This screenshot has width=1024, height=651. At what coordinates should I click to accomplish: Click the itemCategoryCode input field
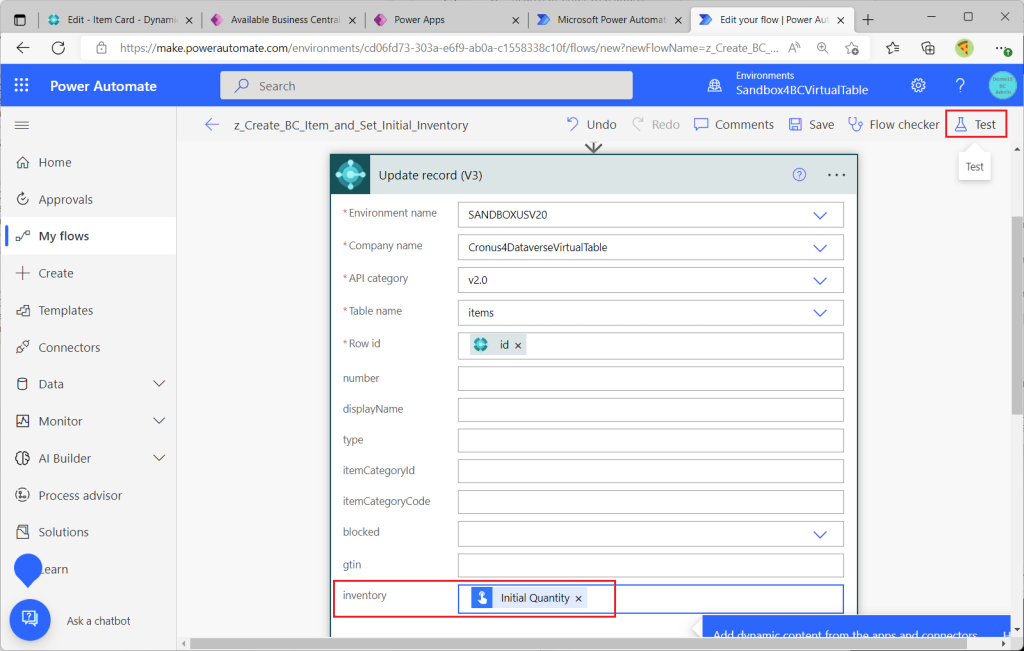[650, 501]
